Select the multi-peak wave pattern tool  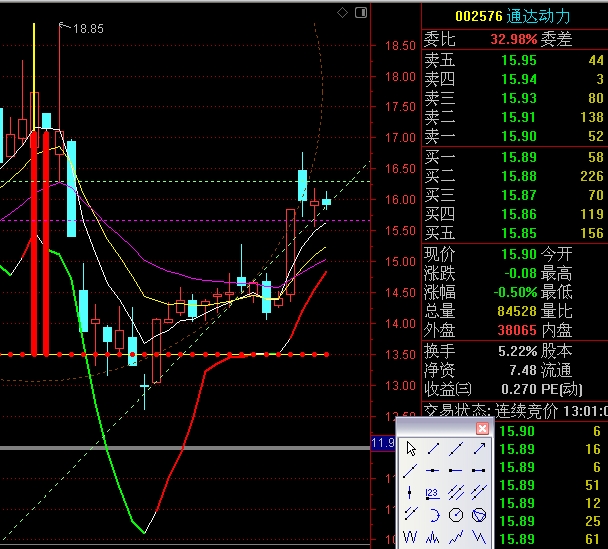pyautogui.click(x=433, y=538)
